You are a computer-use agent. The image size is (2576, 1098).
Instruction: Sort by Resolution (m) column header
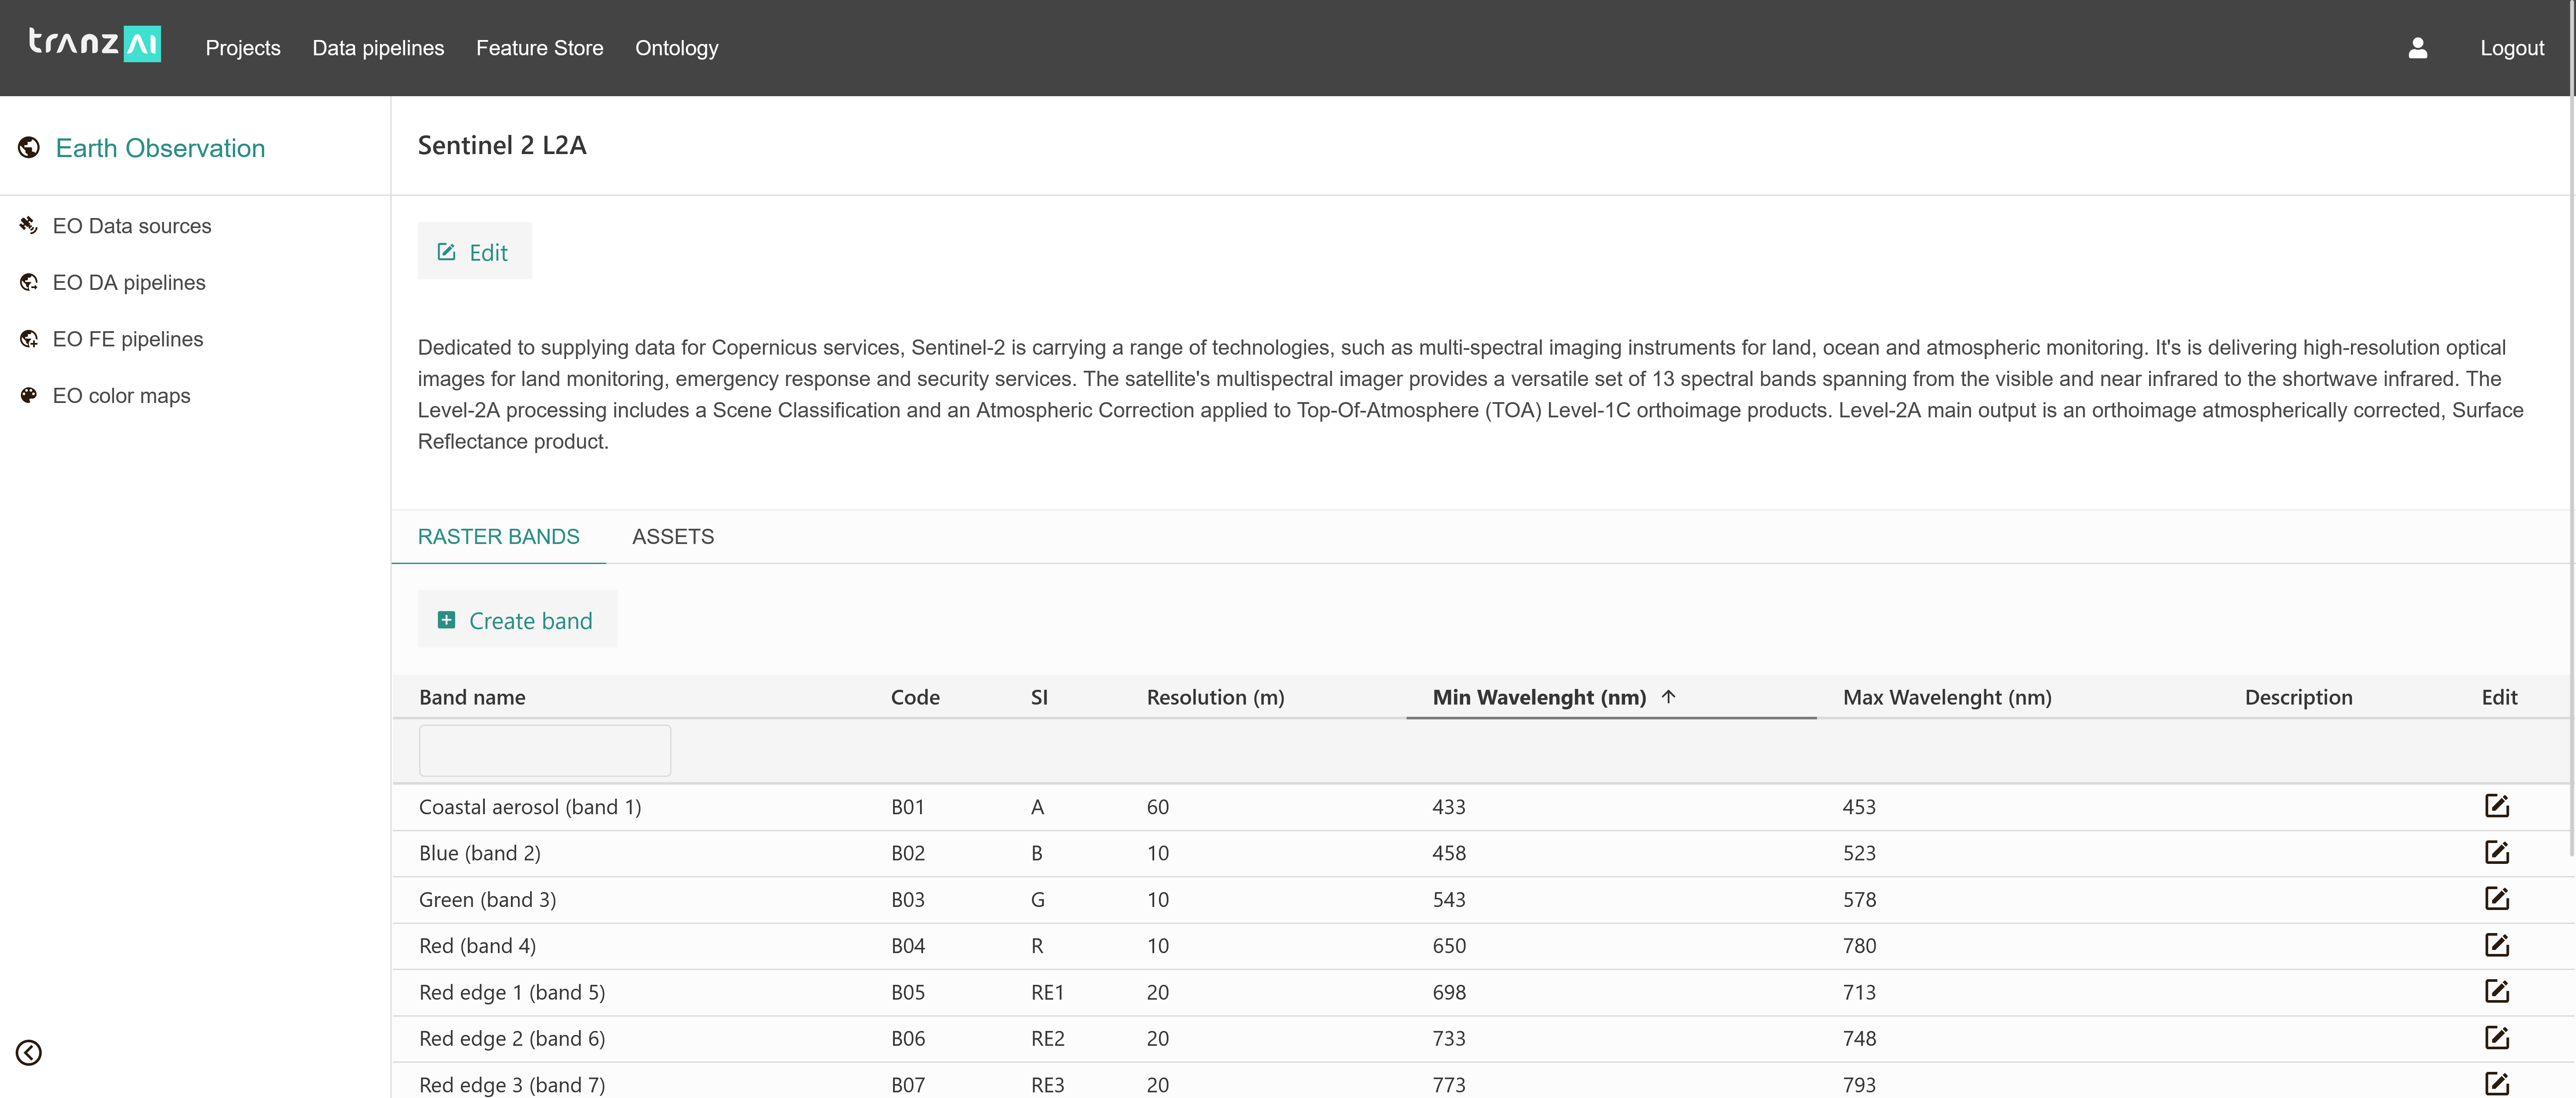pos(1215,697)
